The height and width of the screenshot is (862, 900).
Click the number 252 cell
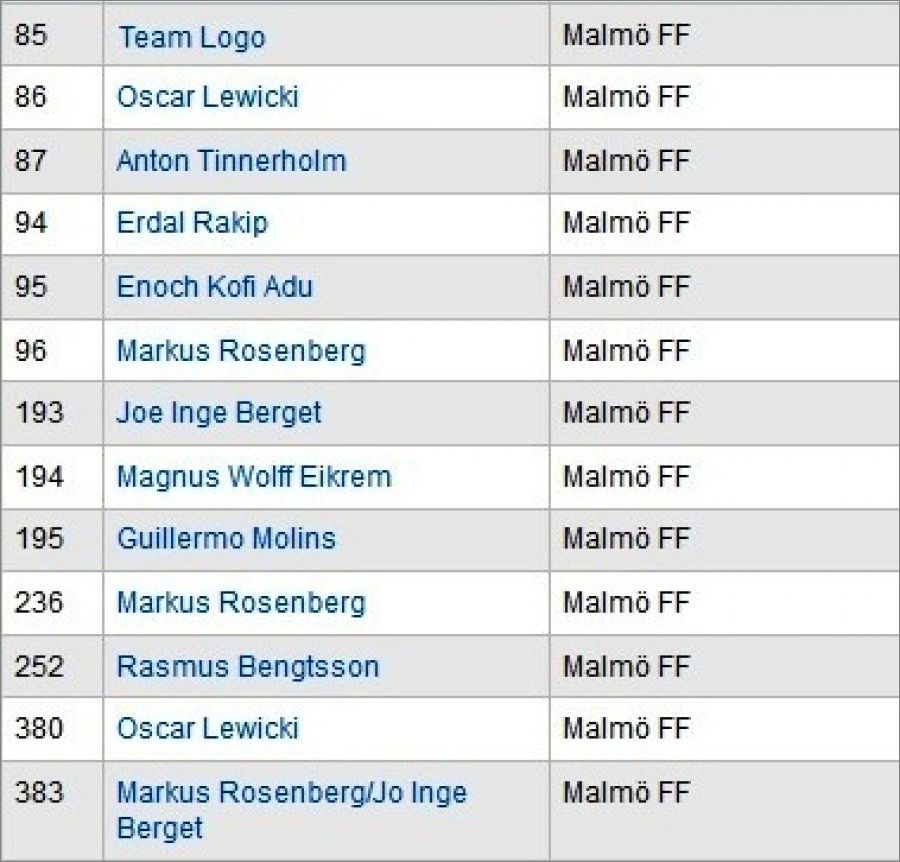39,665
